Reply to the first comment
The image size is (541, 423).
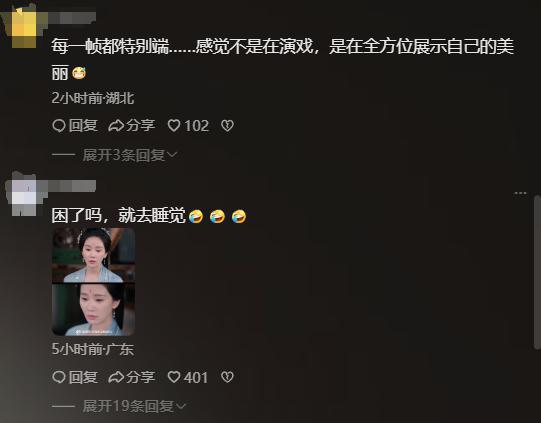[x=75, y=126]
